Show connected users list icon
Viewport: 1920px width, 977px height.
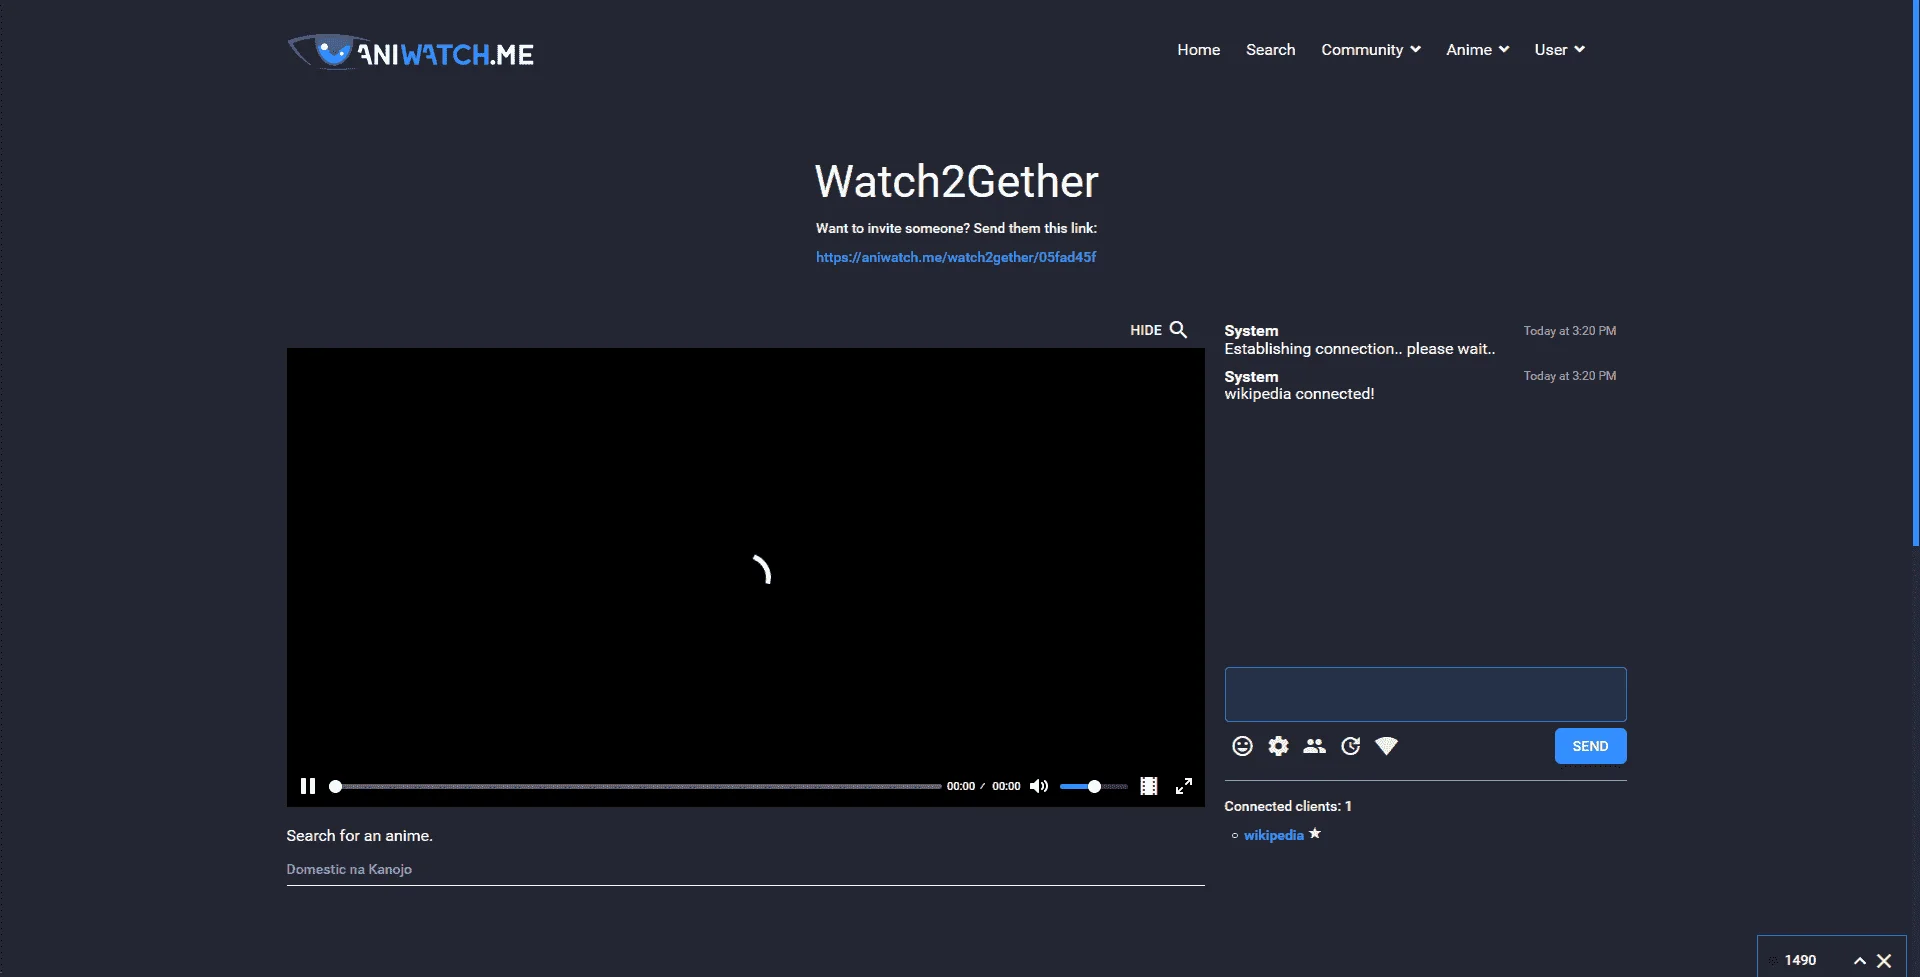[x=1314, y=746]
